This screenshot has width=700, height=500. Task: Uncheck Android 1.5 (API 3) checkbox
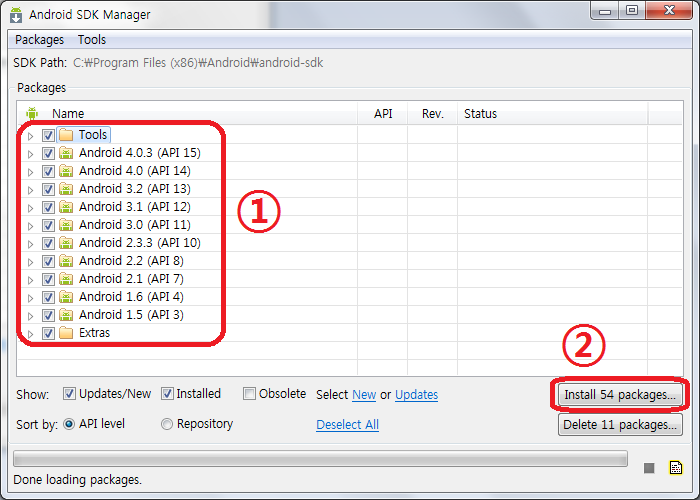click(x=48, y=316)
